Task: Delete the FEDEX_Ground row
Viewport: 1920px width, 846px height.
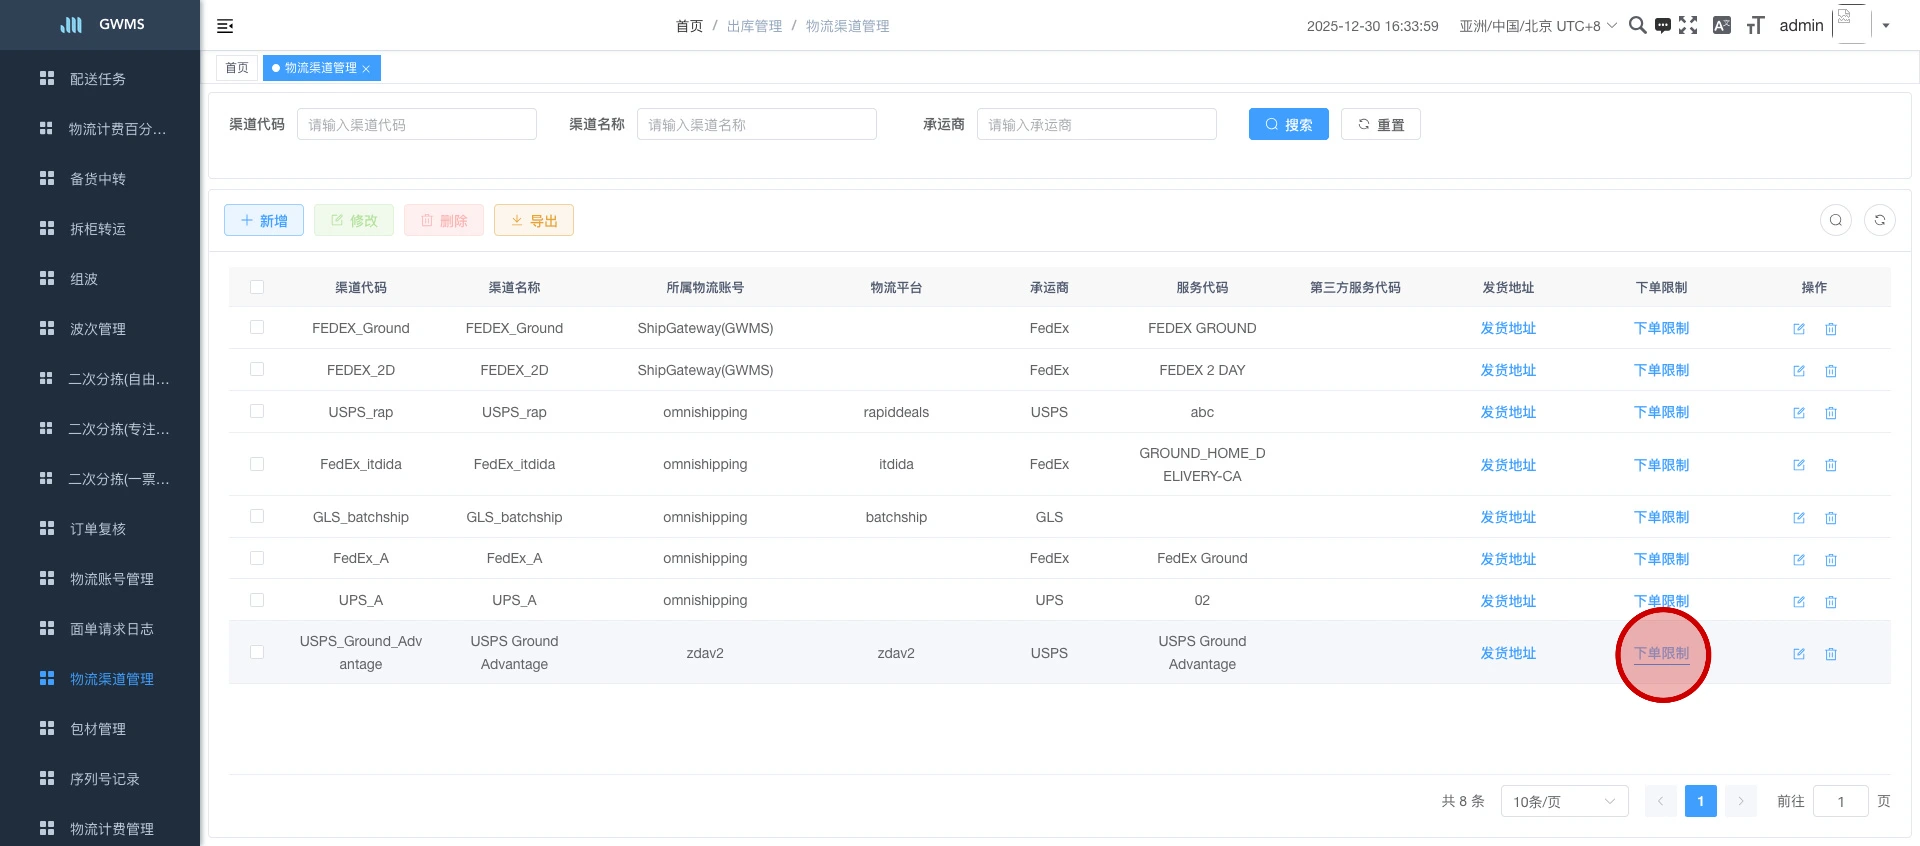Action: click(x=1831, y=329)
